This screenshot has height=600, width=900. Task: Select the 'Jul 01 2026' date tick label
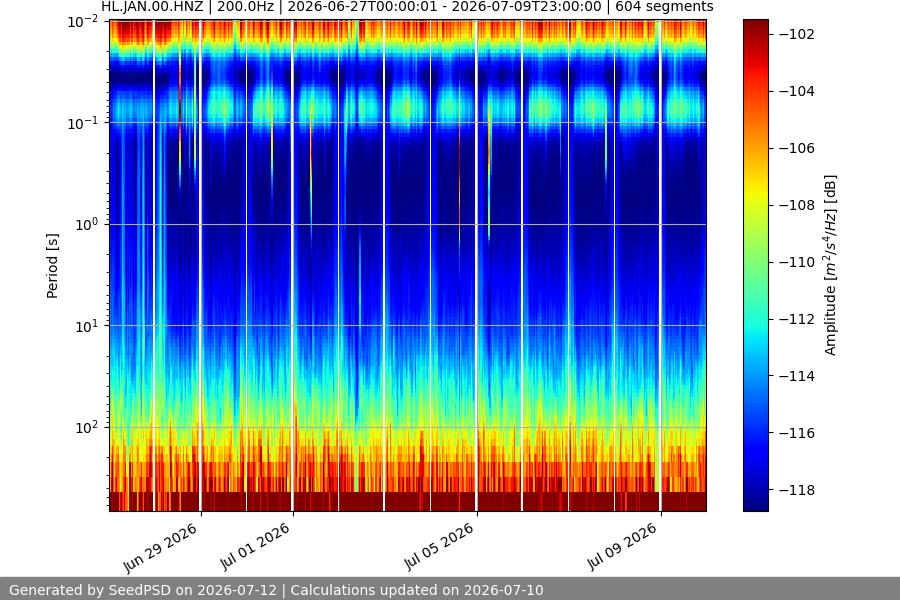tap(255, 547)
